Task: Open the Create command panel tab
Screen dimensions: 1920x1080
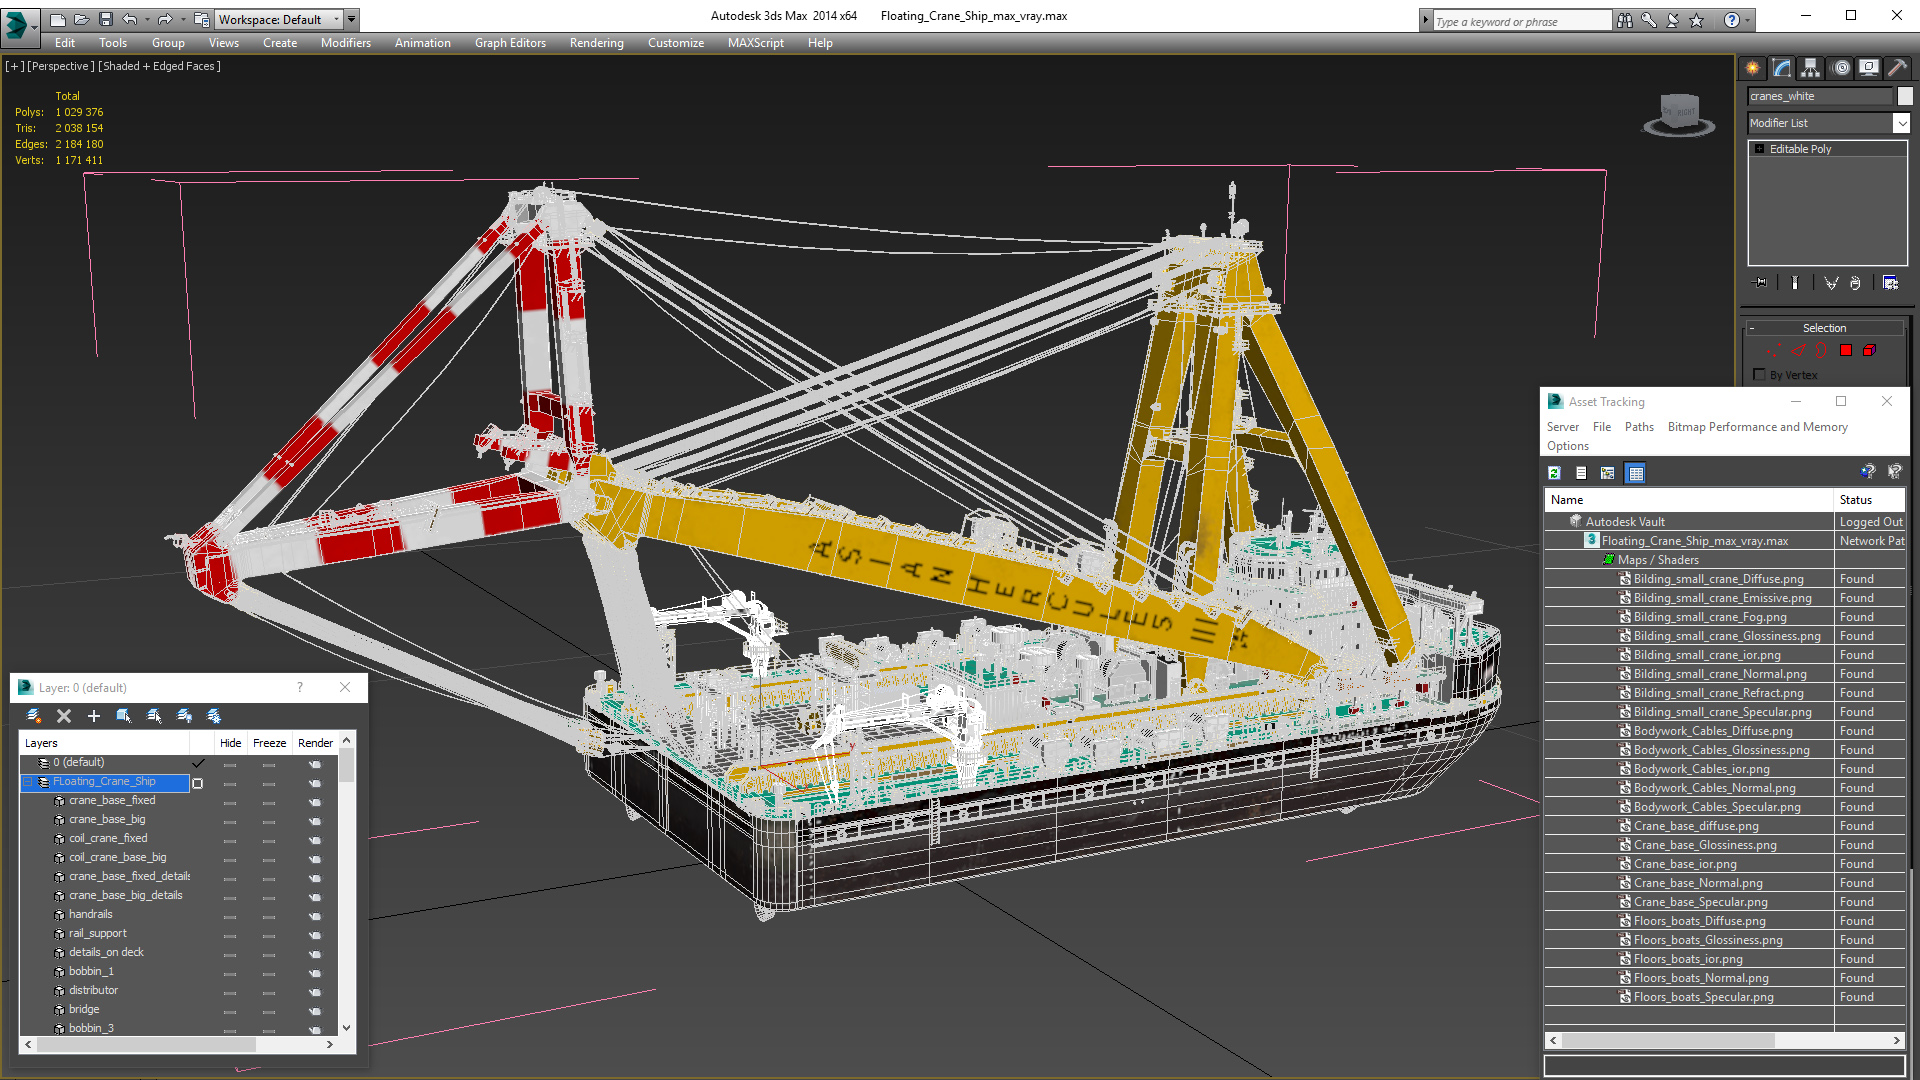Action: tap(1752, 68)
